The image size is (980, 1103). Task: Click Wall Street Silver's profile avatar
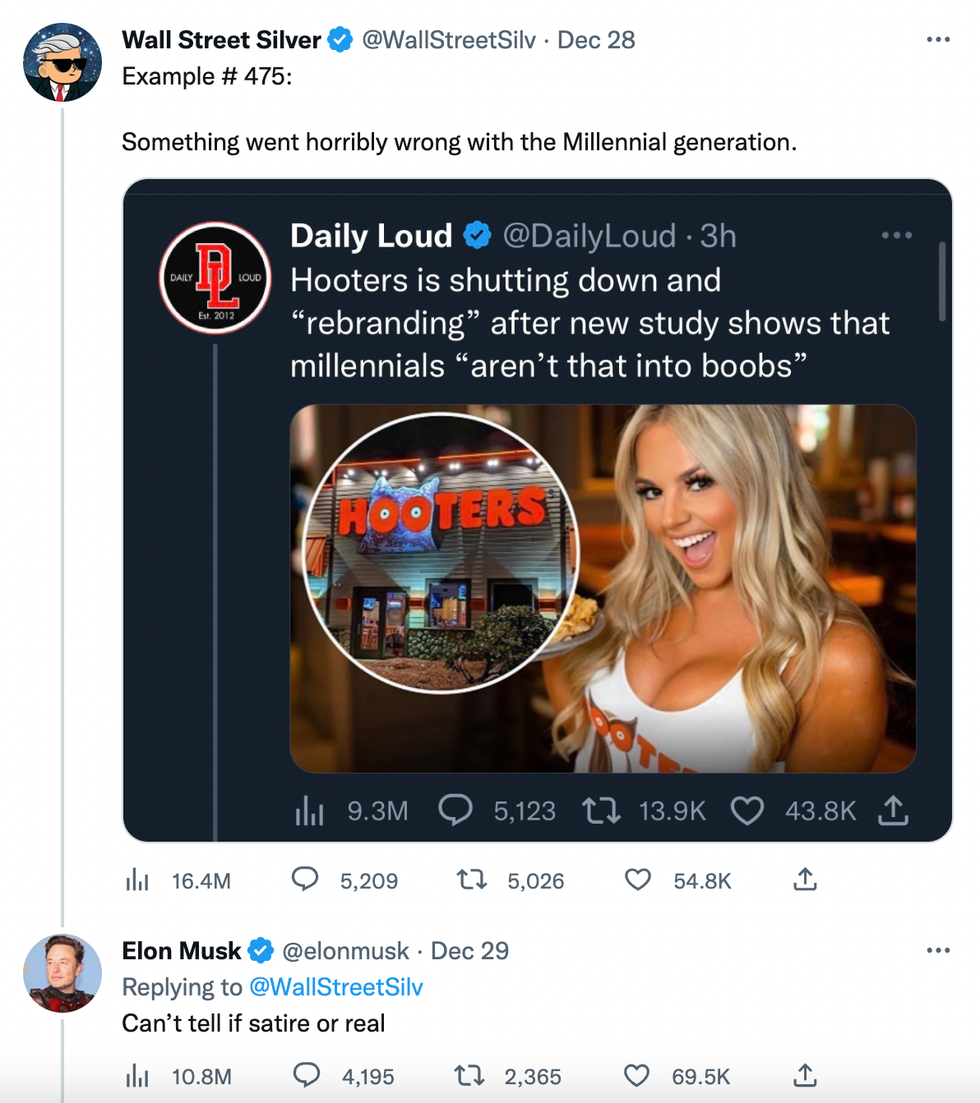[62, 63]
